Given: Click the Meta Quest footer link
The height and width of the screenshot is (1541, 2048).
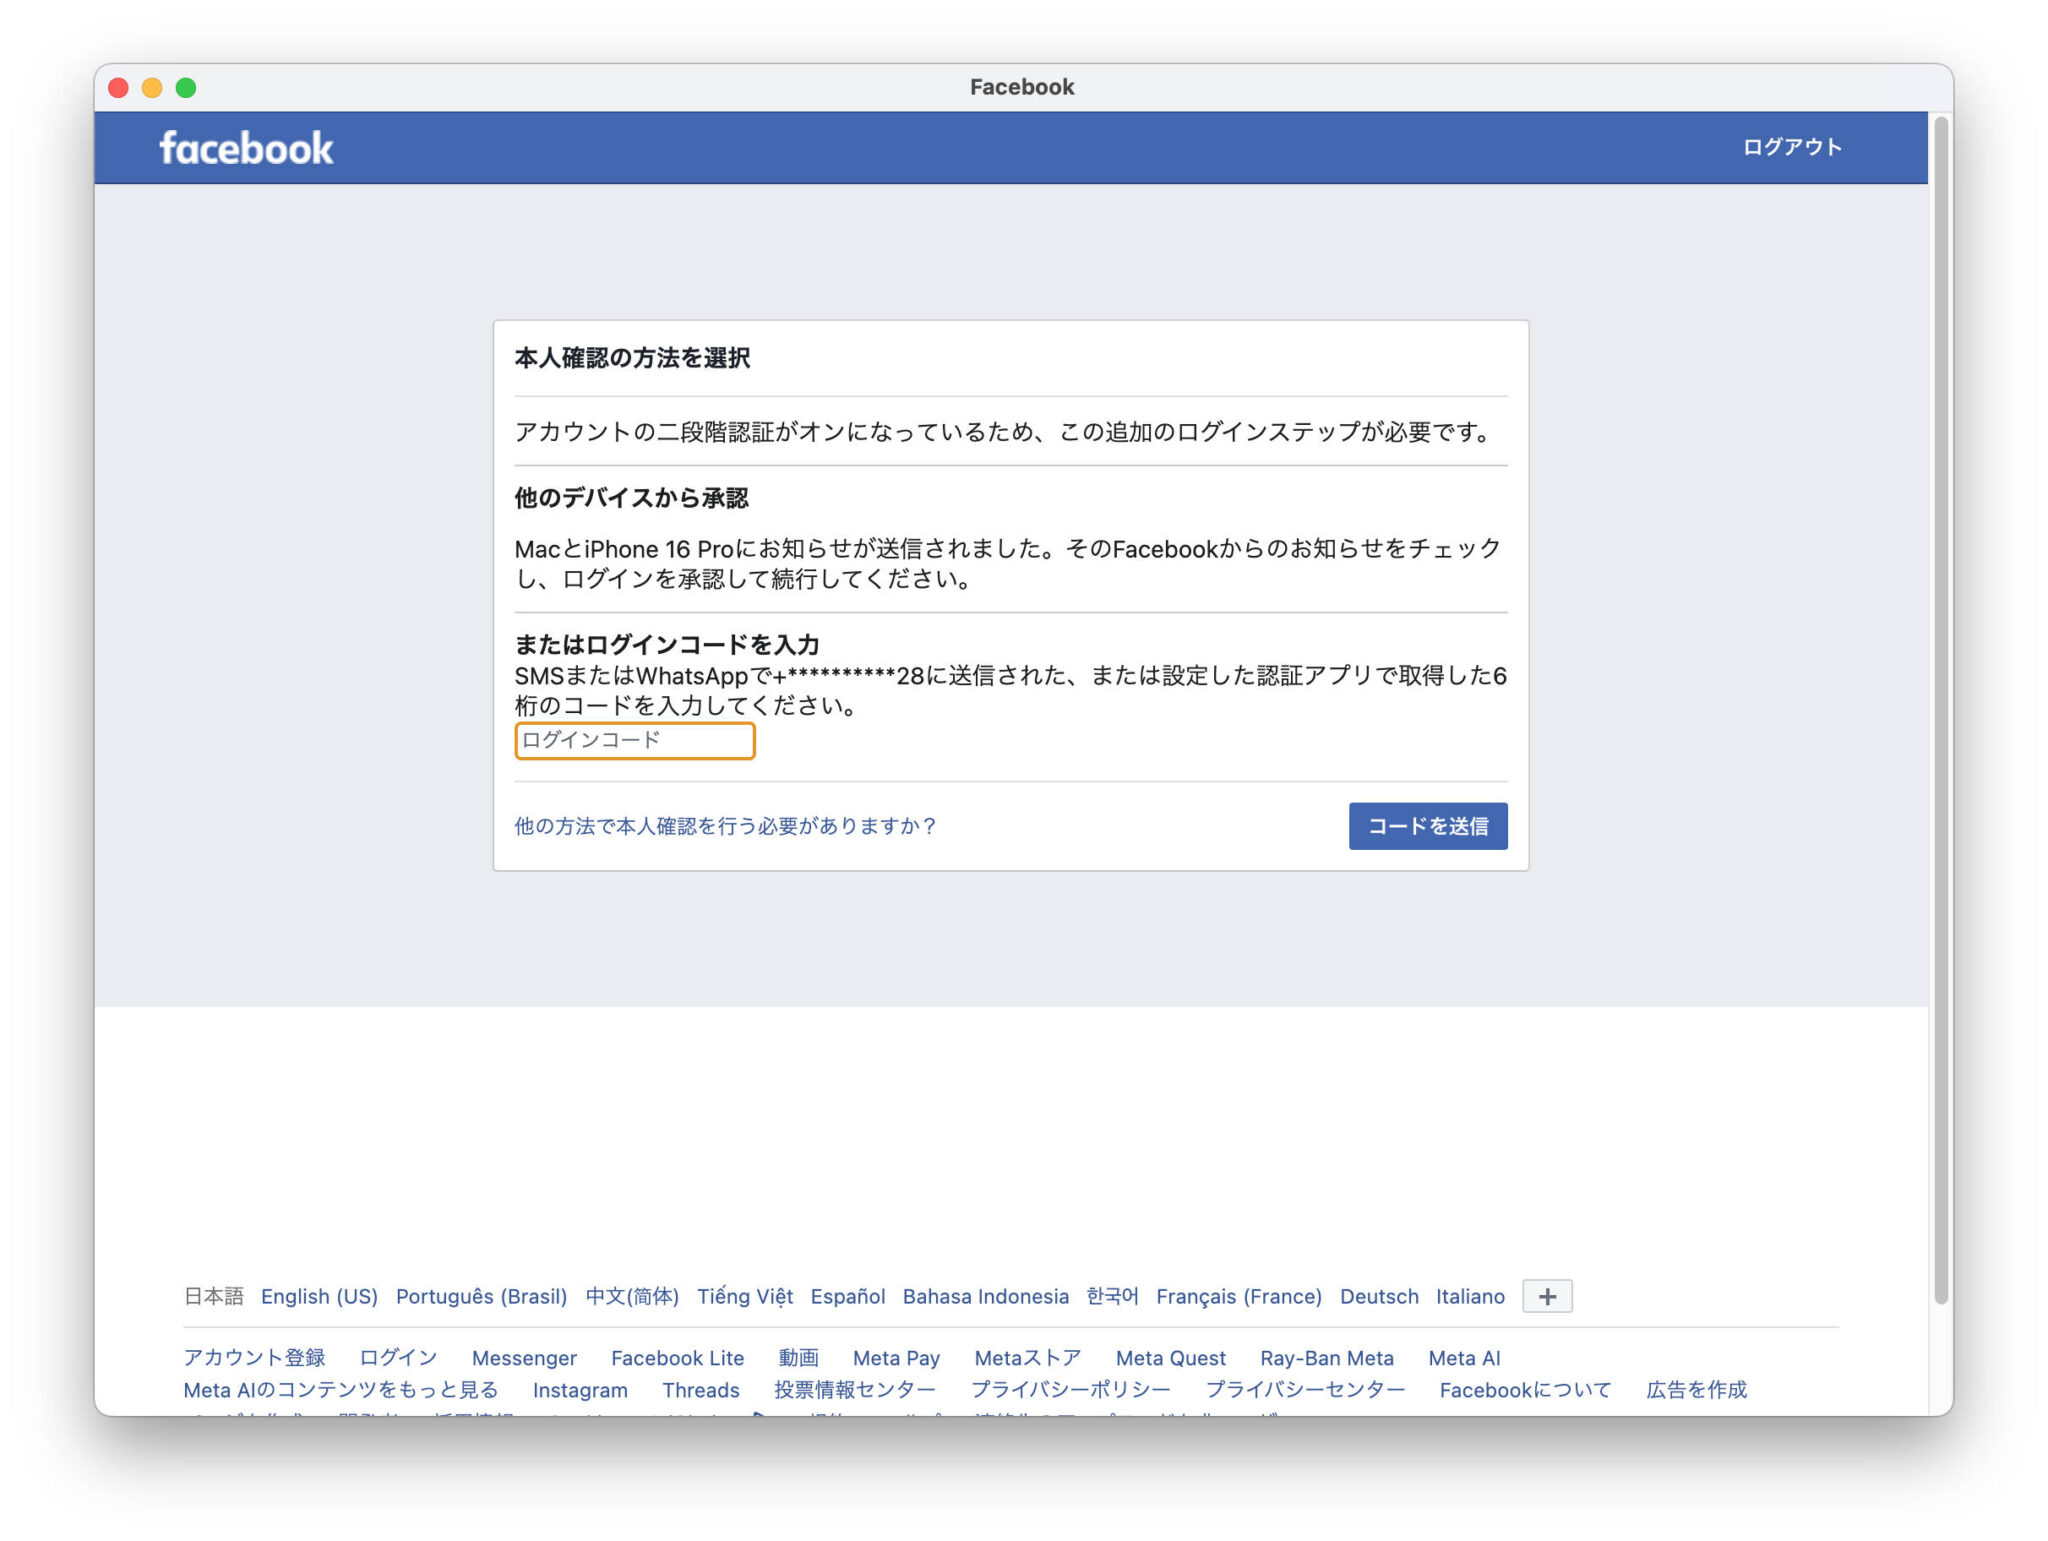Looking at the screenshot, I should click(x=1170, y=1358).
